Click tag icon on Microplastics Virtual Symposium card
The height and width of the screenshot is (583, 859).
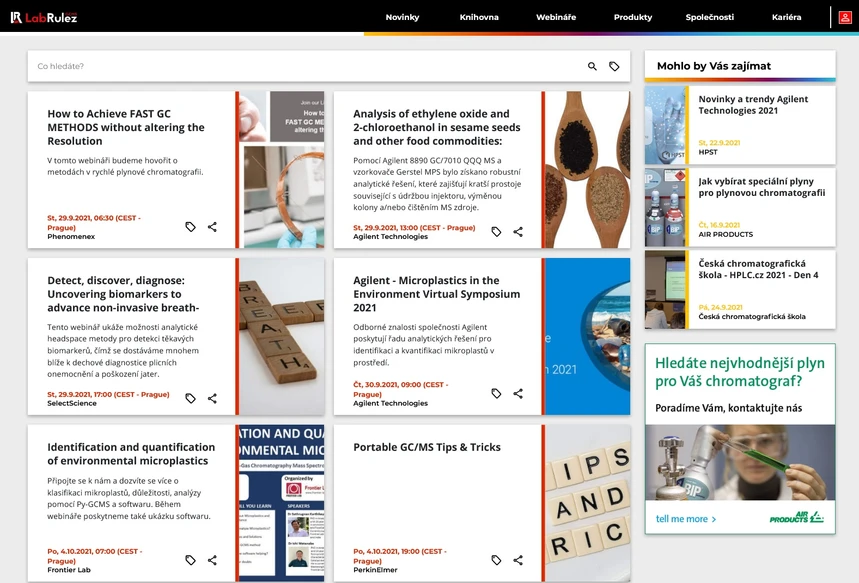(x=496, y=393)
